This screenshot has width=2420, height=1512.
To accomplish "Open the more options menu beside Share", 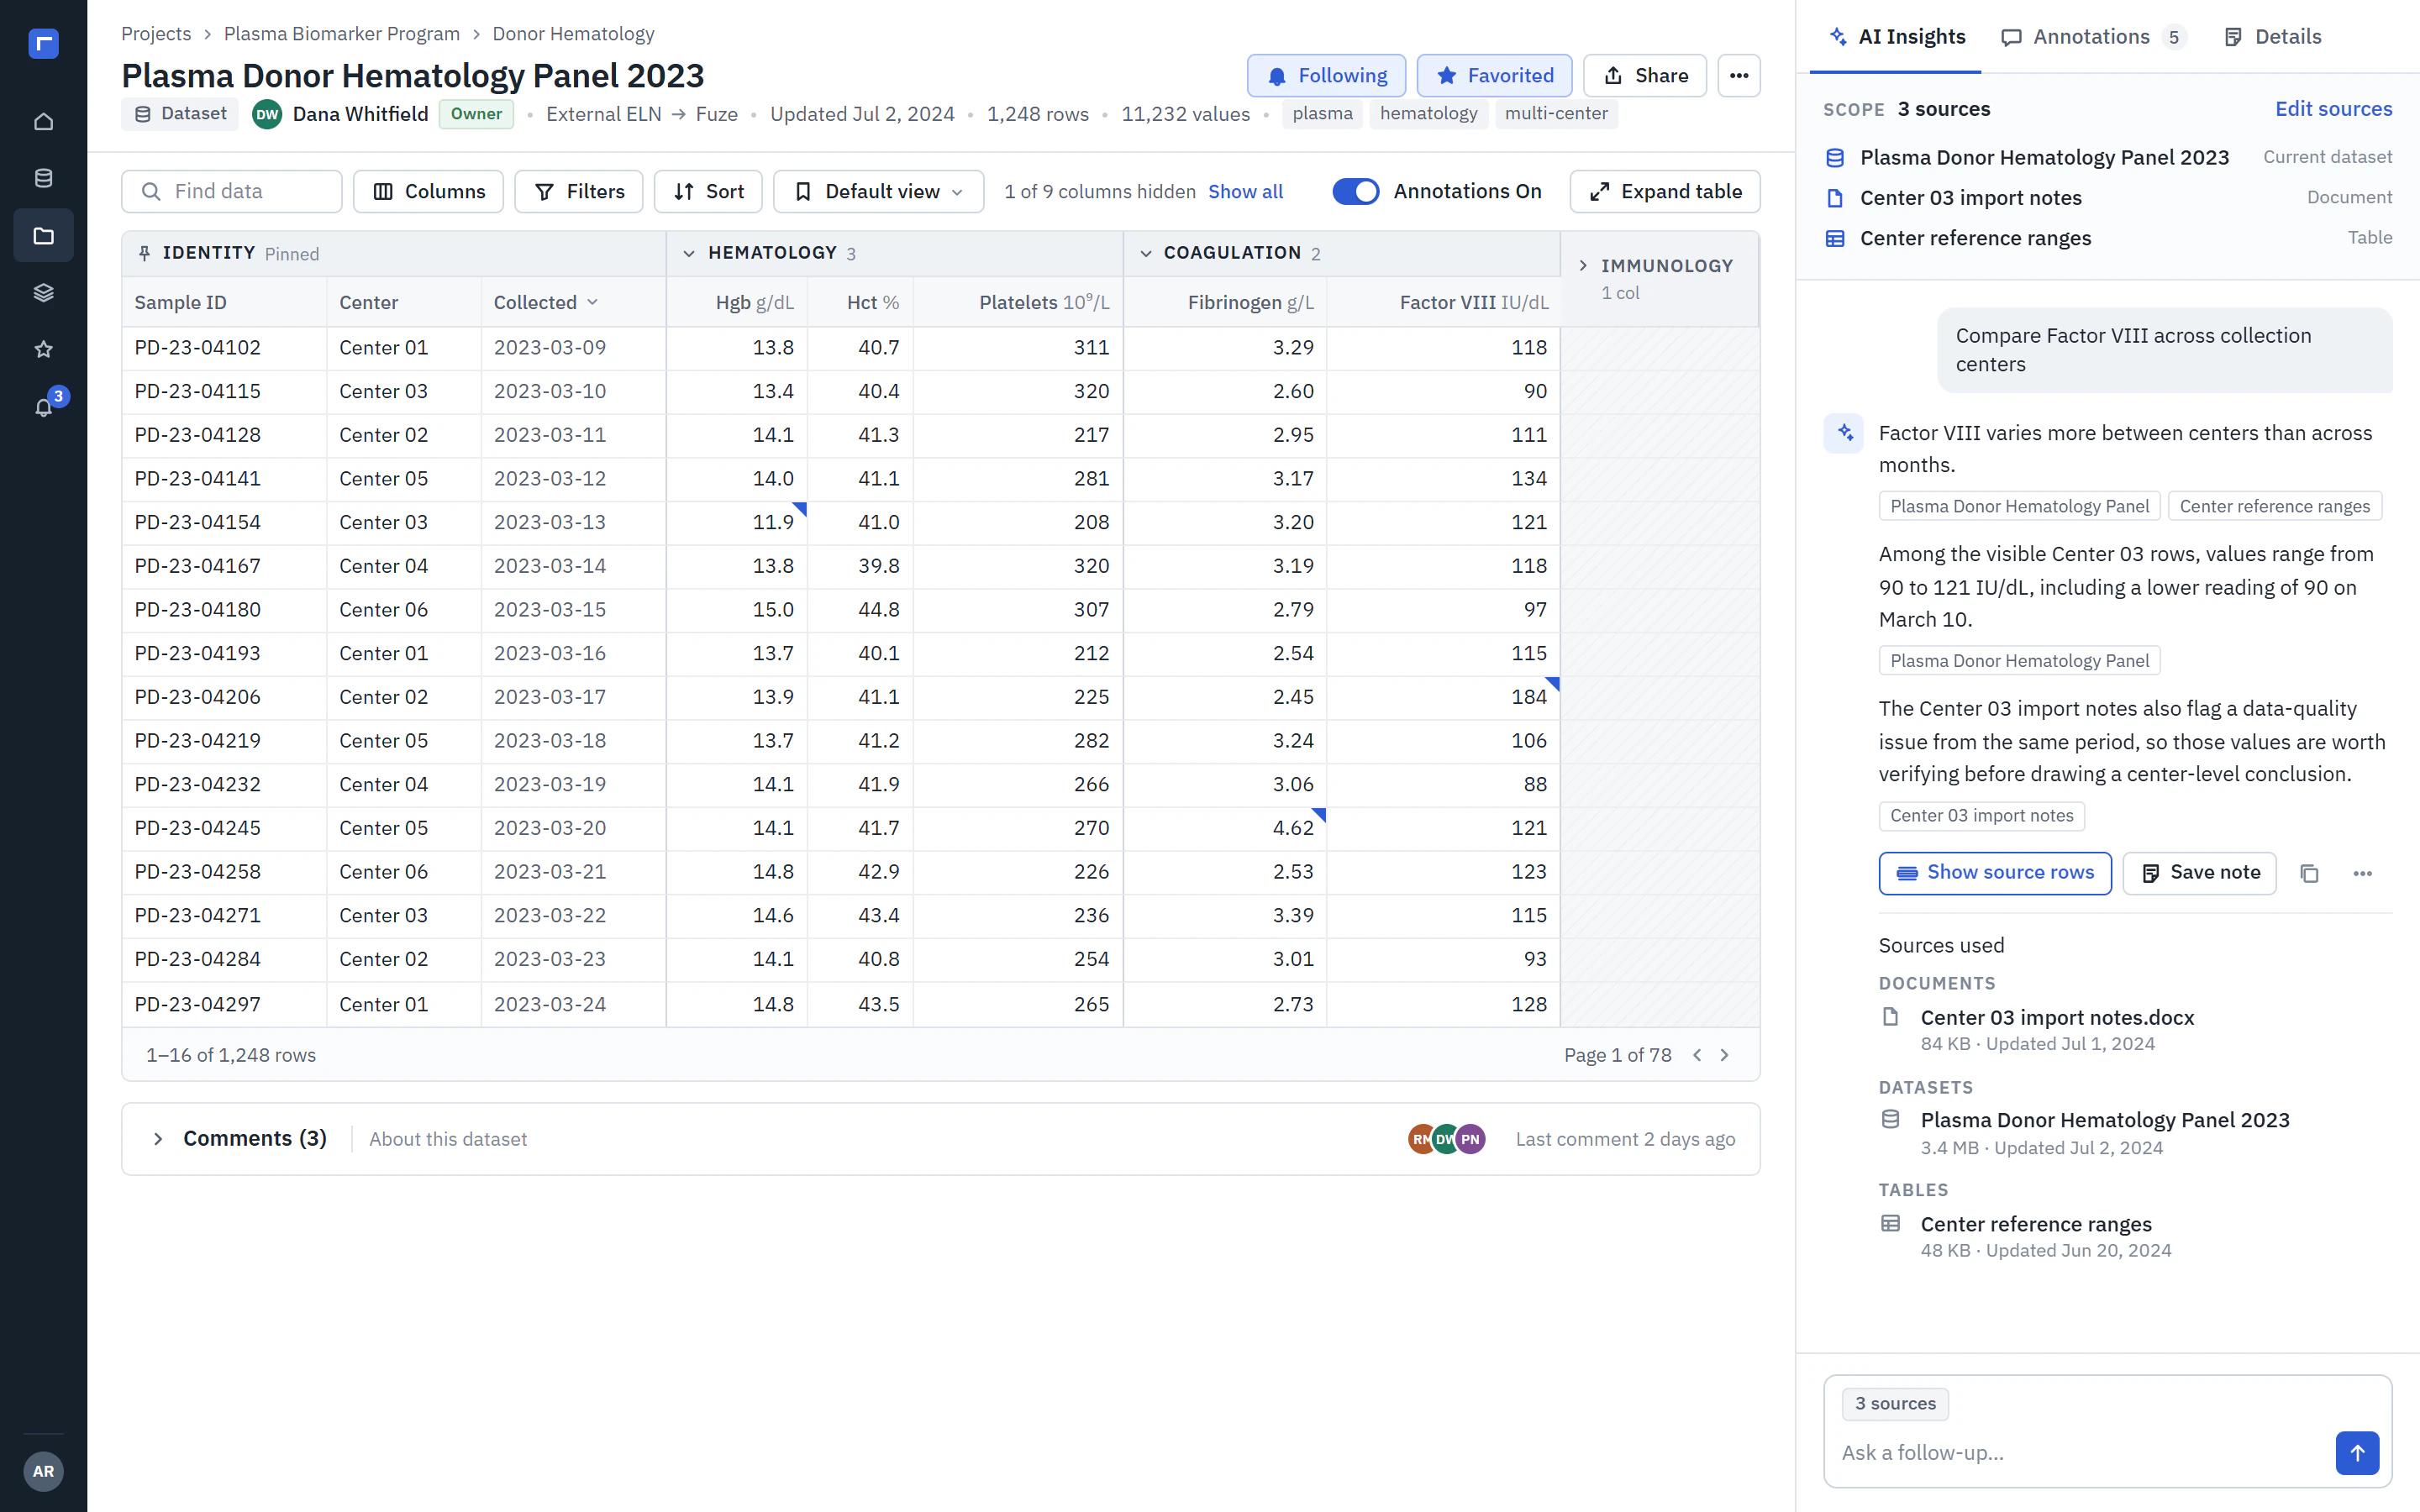I will pos(1739,75).
